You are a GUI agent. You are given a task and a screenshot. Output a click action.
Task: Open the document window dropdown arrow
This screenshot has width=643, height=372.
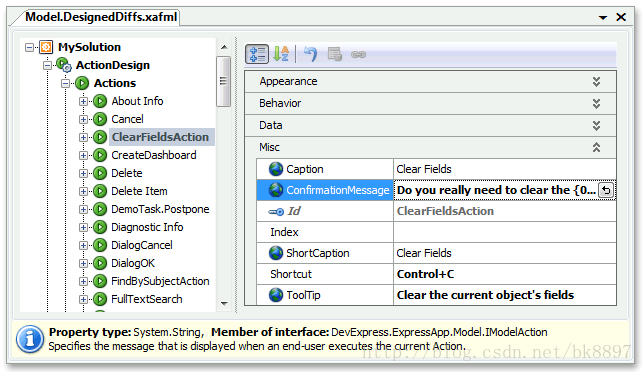(603, 17)
